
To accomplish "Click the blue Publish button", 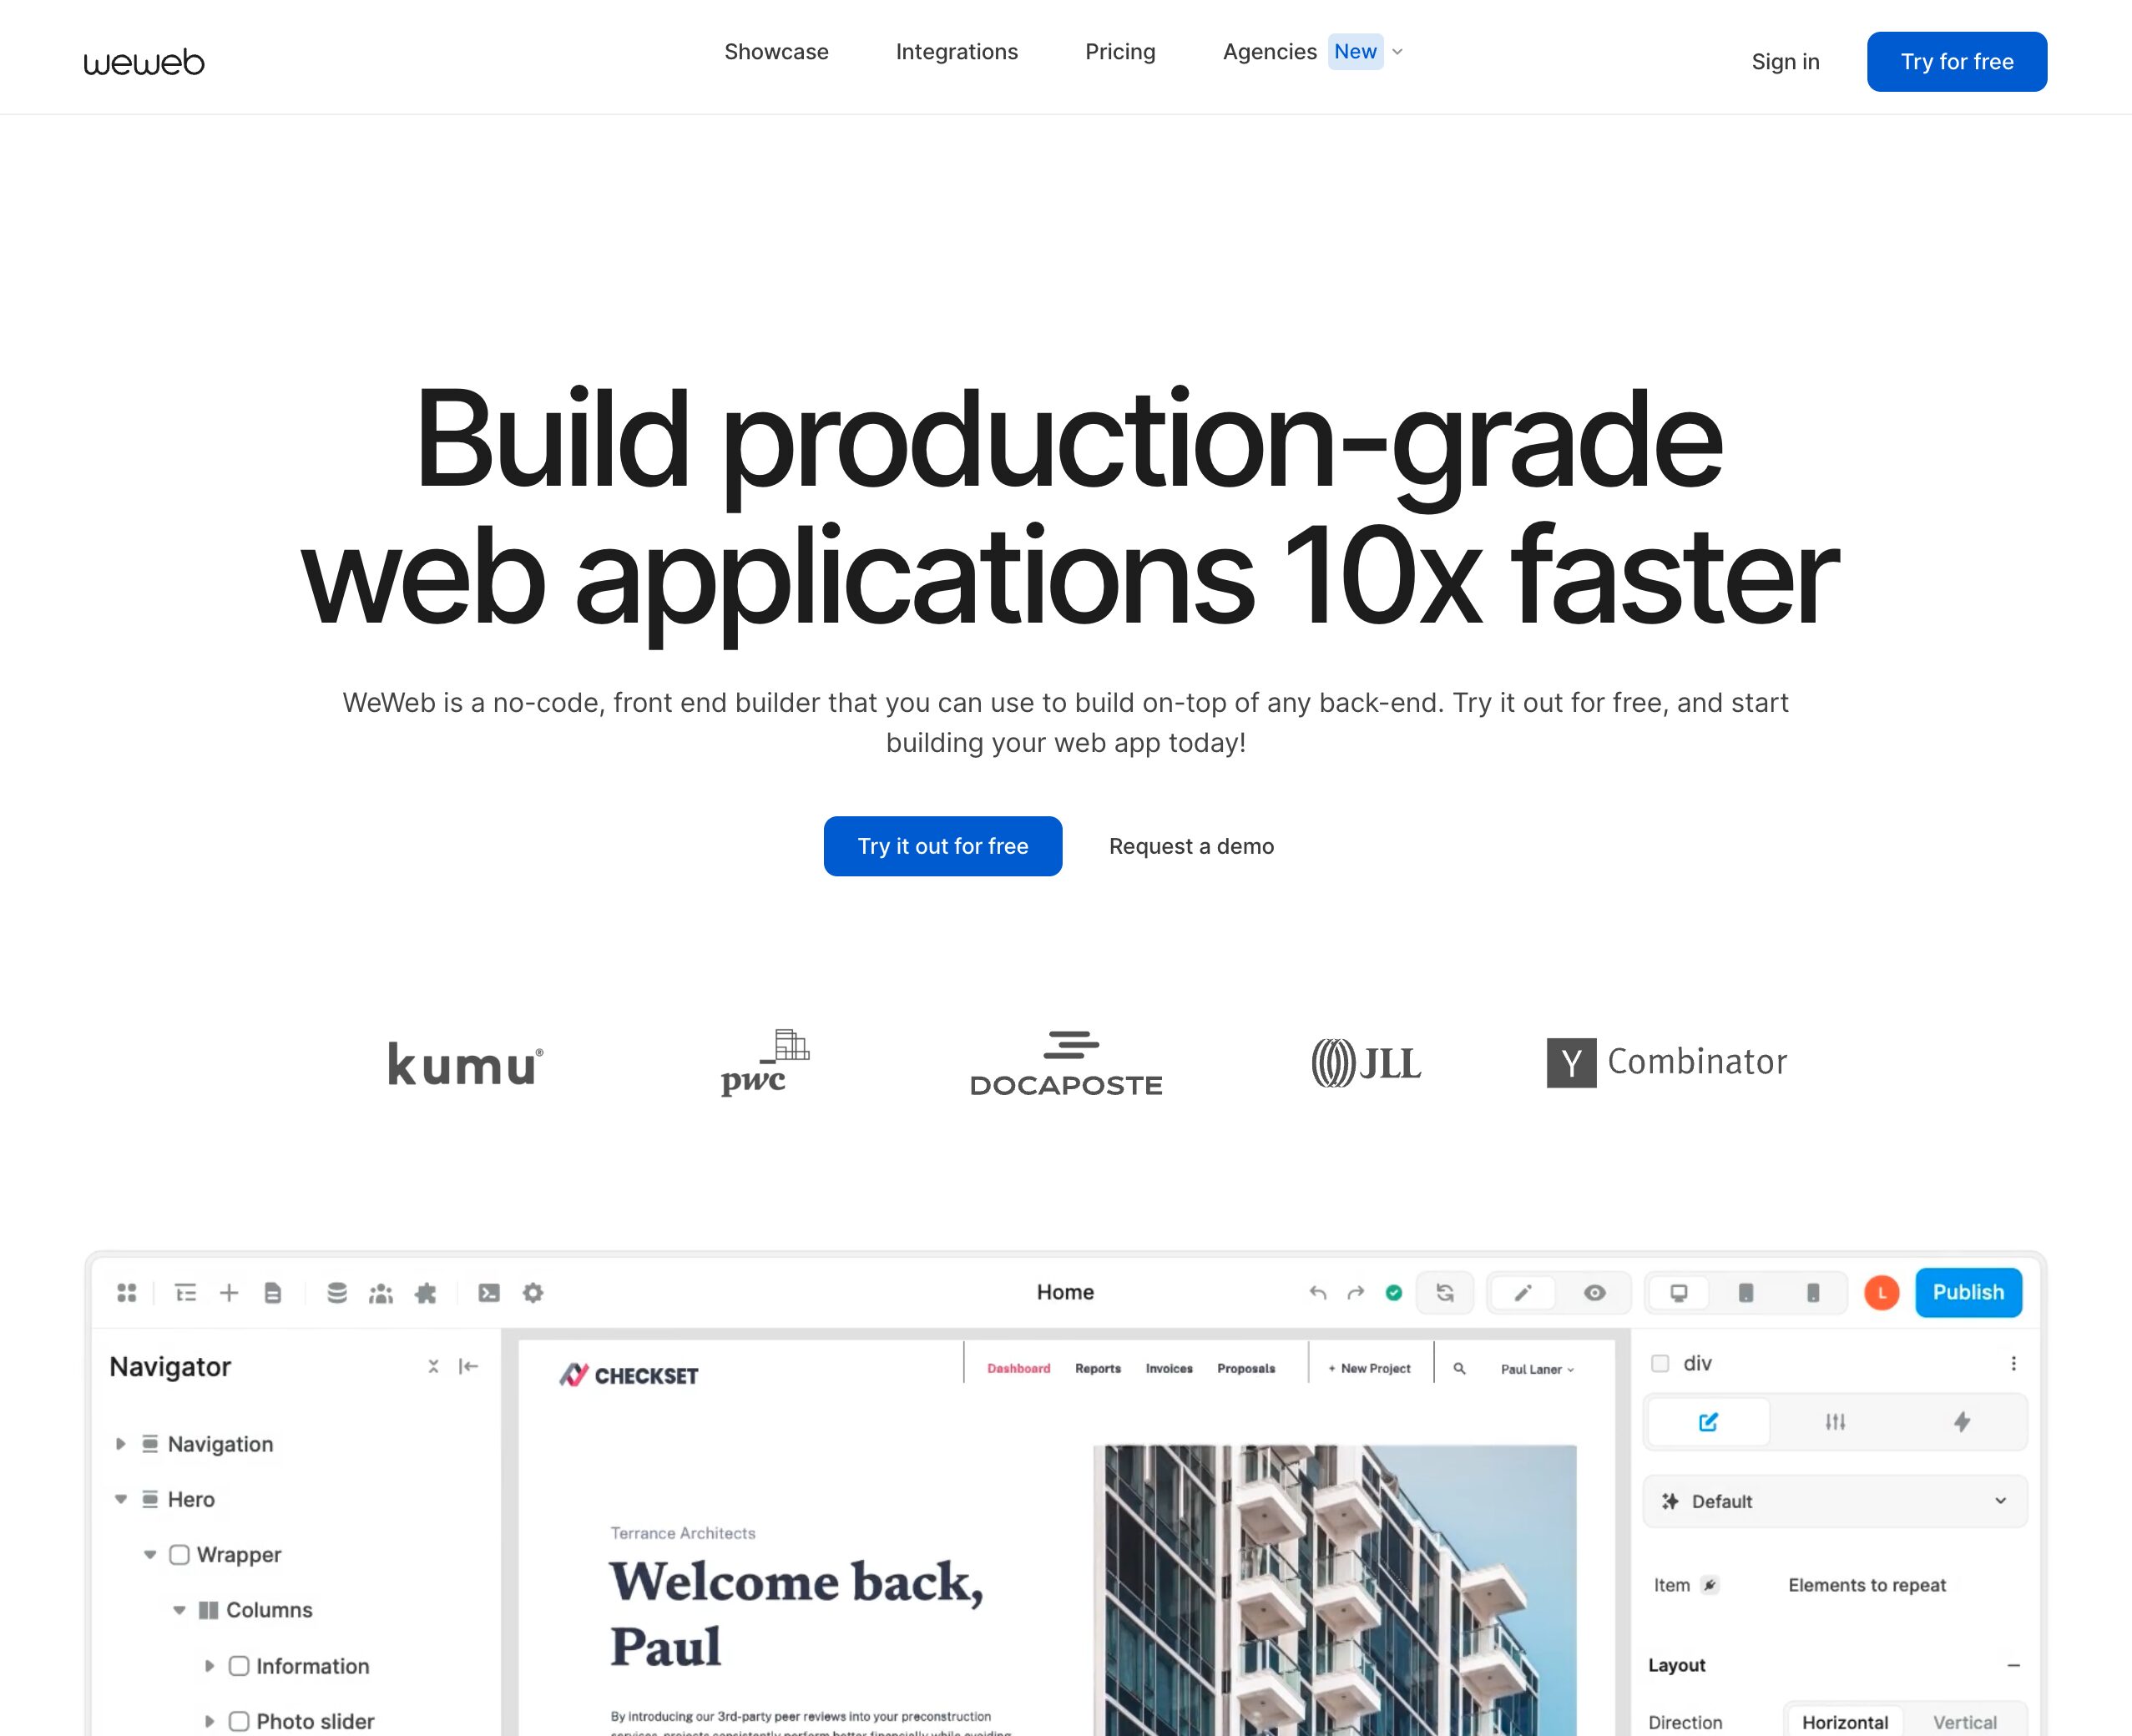I will point(1967,1292).
